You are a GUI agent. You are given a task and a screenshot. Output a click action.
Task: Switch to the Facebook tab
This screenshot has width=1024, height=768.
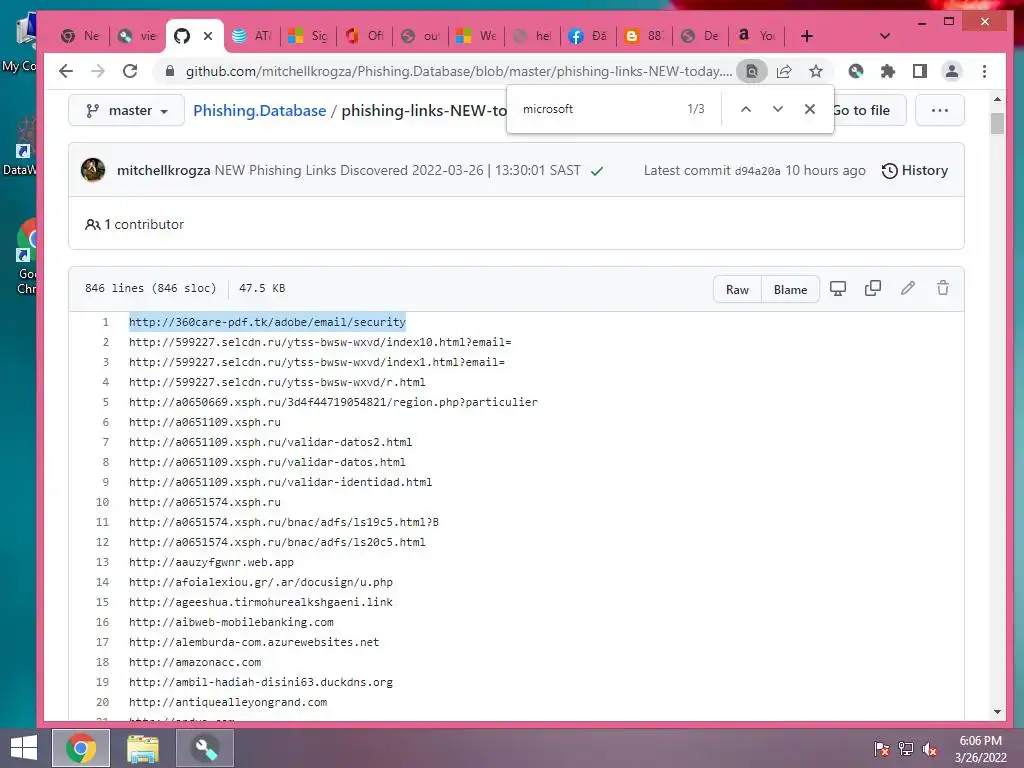point(586,36)
